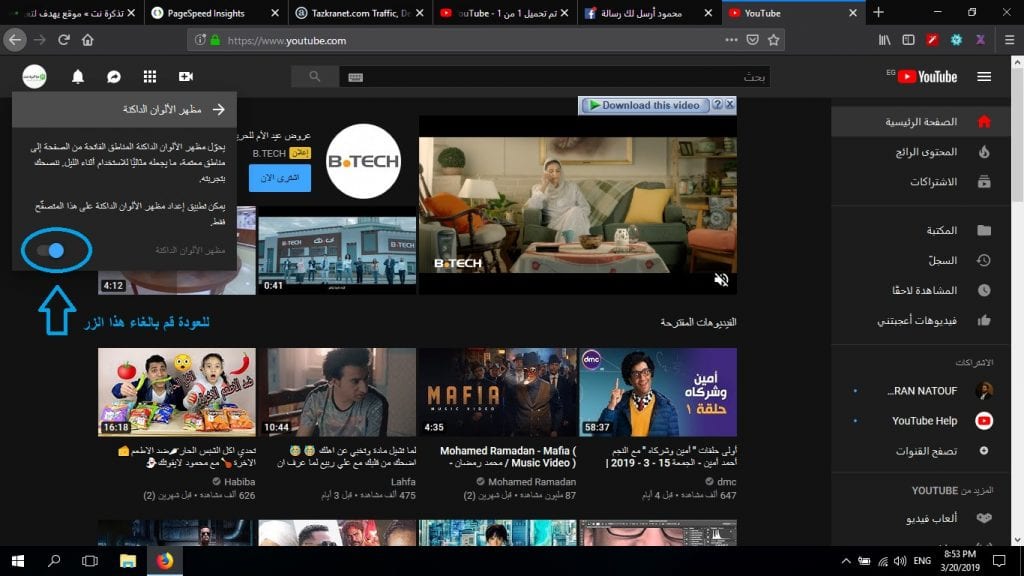
Task: Open Windows Start menu
Action: coord(18,561)
